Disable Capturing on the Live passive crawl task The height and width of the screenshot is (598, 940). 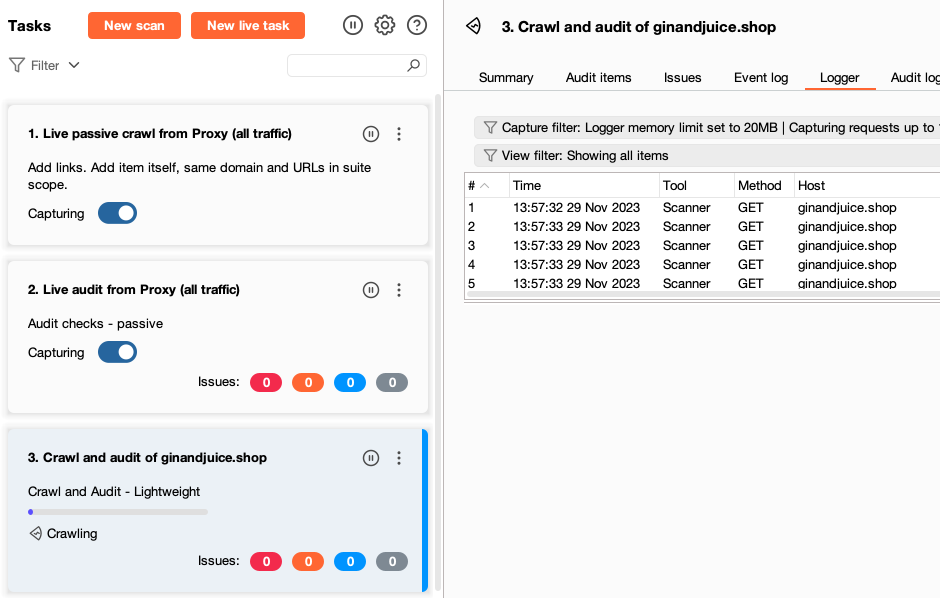[117, 212]
